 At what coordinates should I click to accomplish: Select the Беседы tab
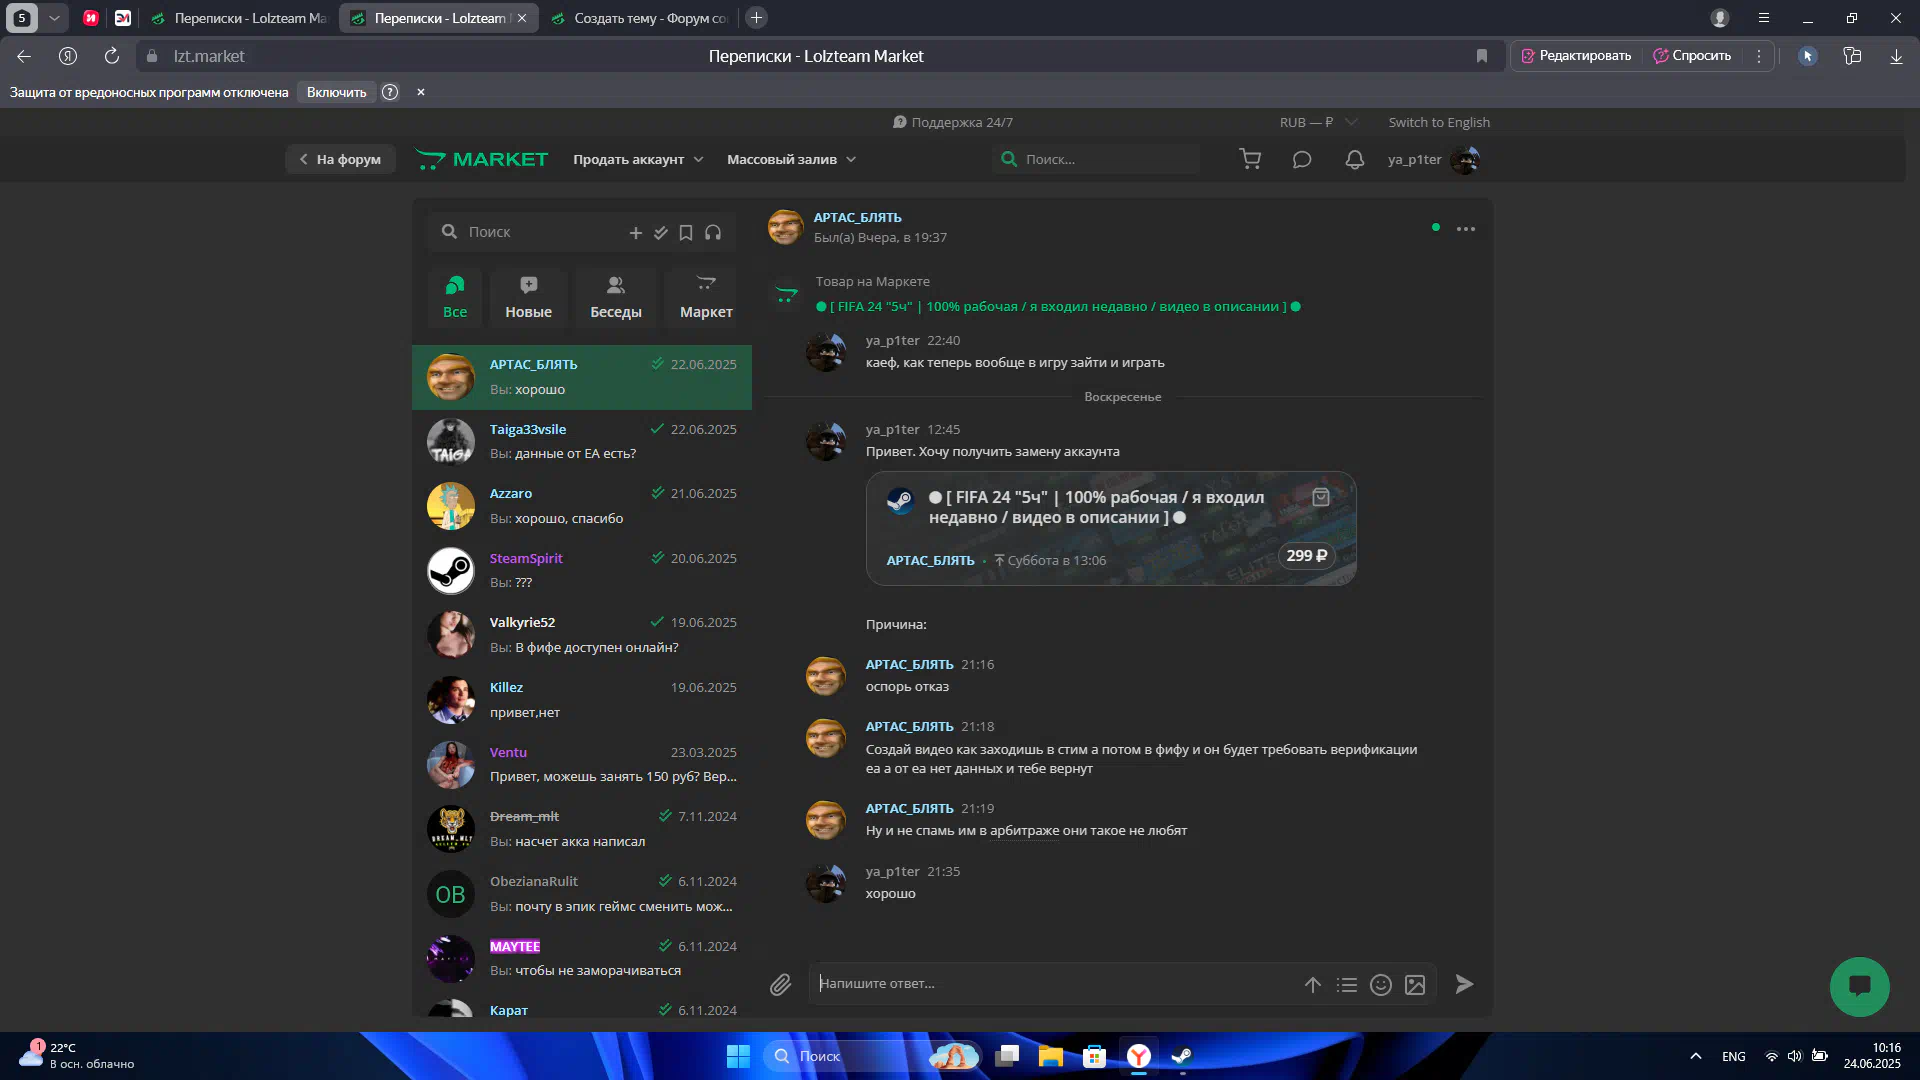tap(616, 297)
